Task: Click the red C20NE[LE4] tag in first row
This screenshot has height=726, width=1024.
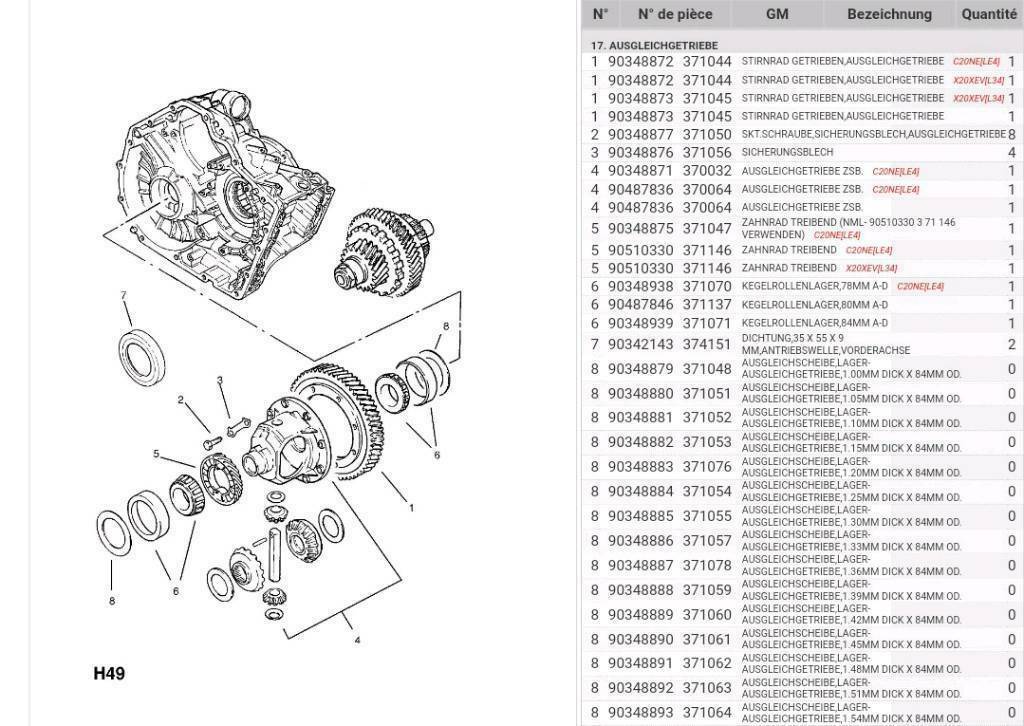Action: pos(976,61)
